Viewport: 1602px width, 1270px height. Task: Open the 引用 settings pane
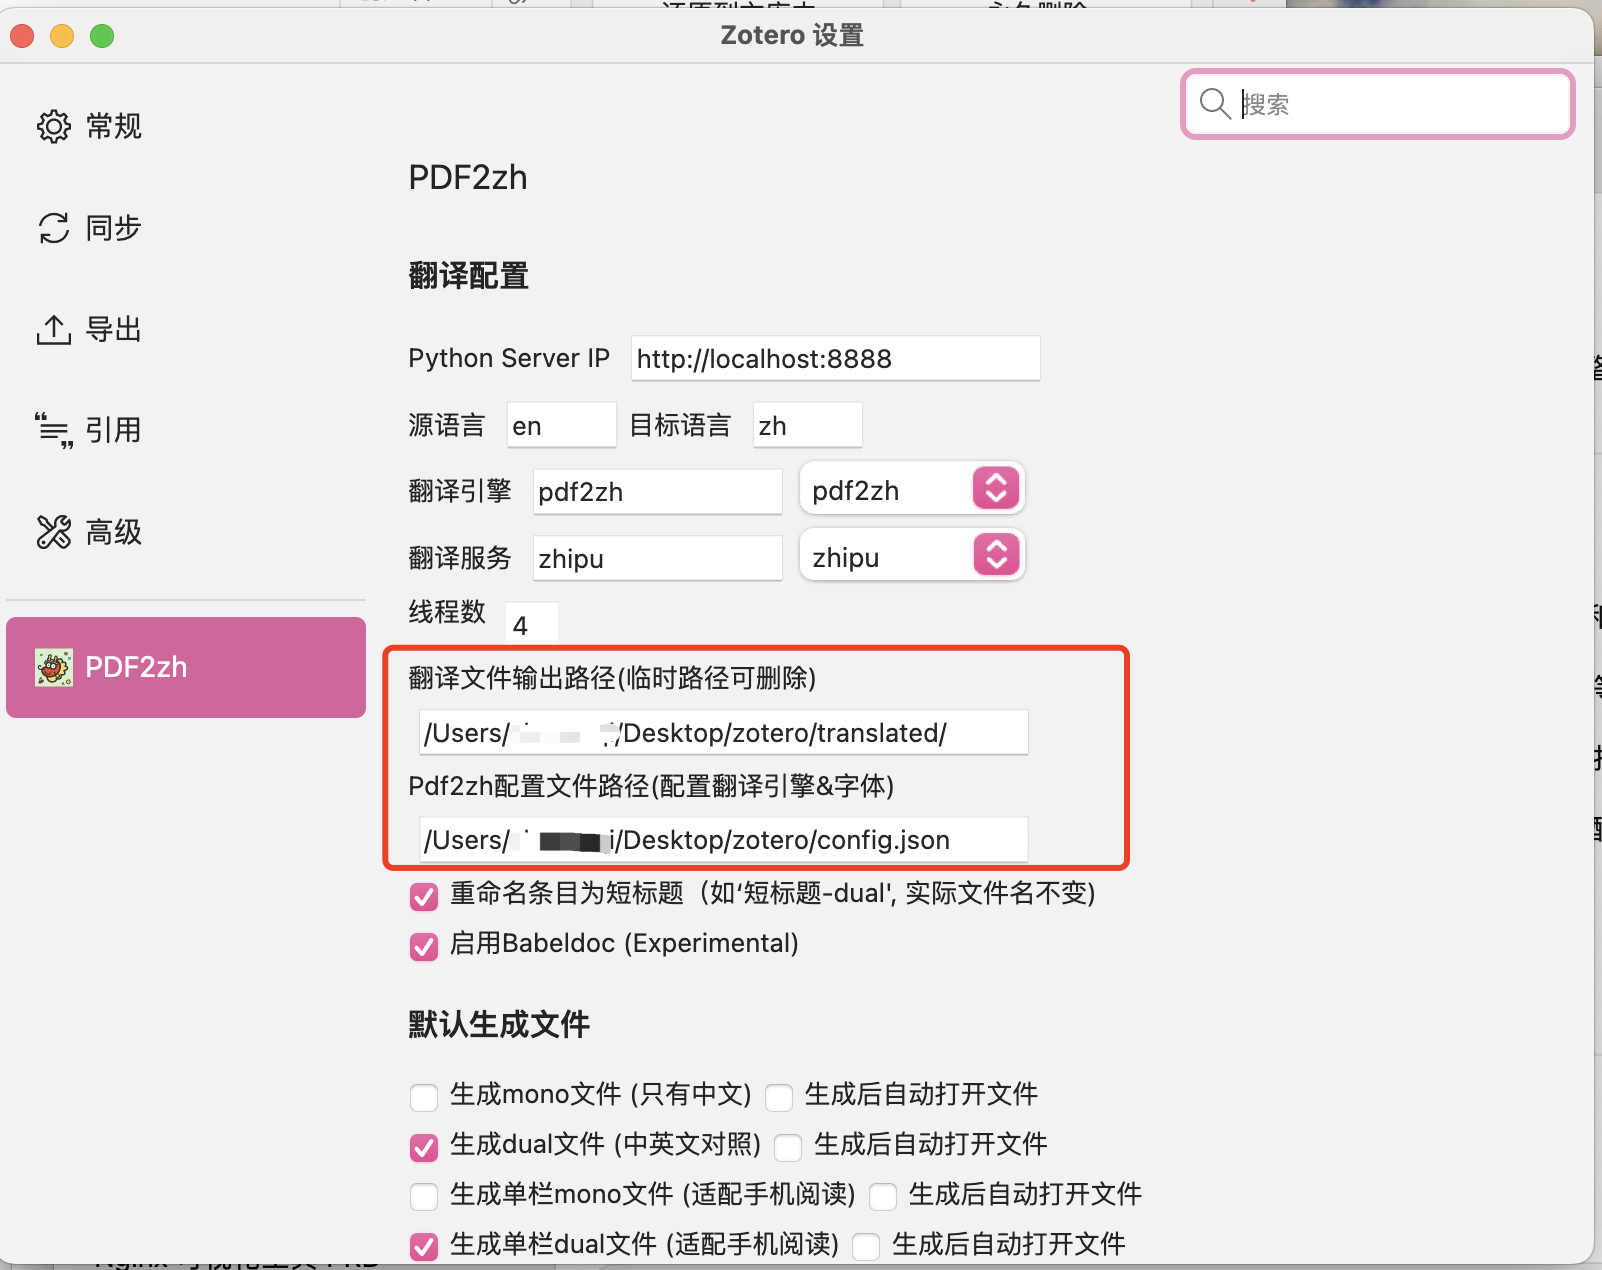pyautogui.click(x=186, y=430)
